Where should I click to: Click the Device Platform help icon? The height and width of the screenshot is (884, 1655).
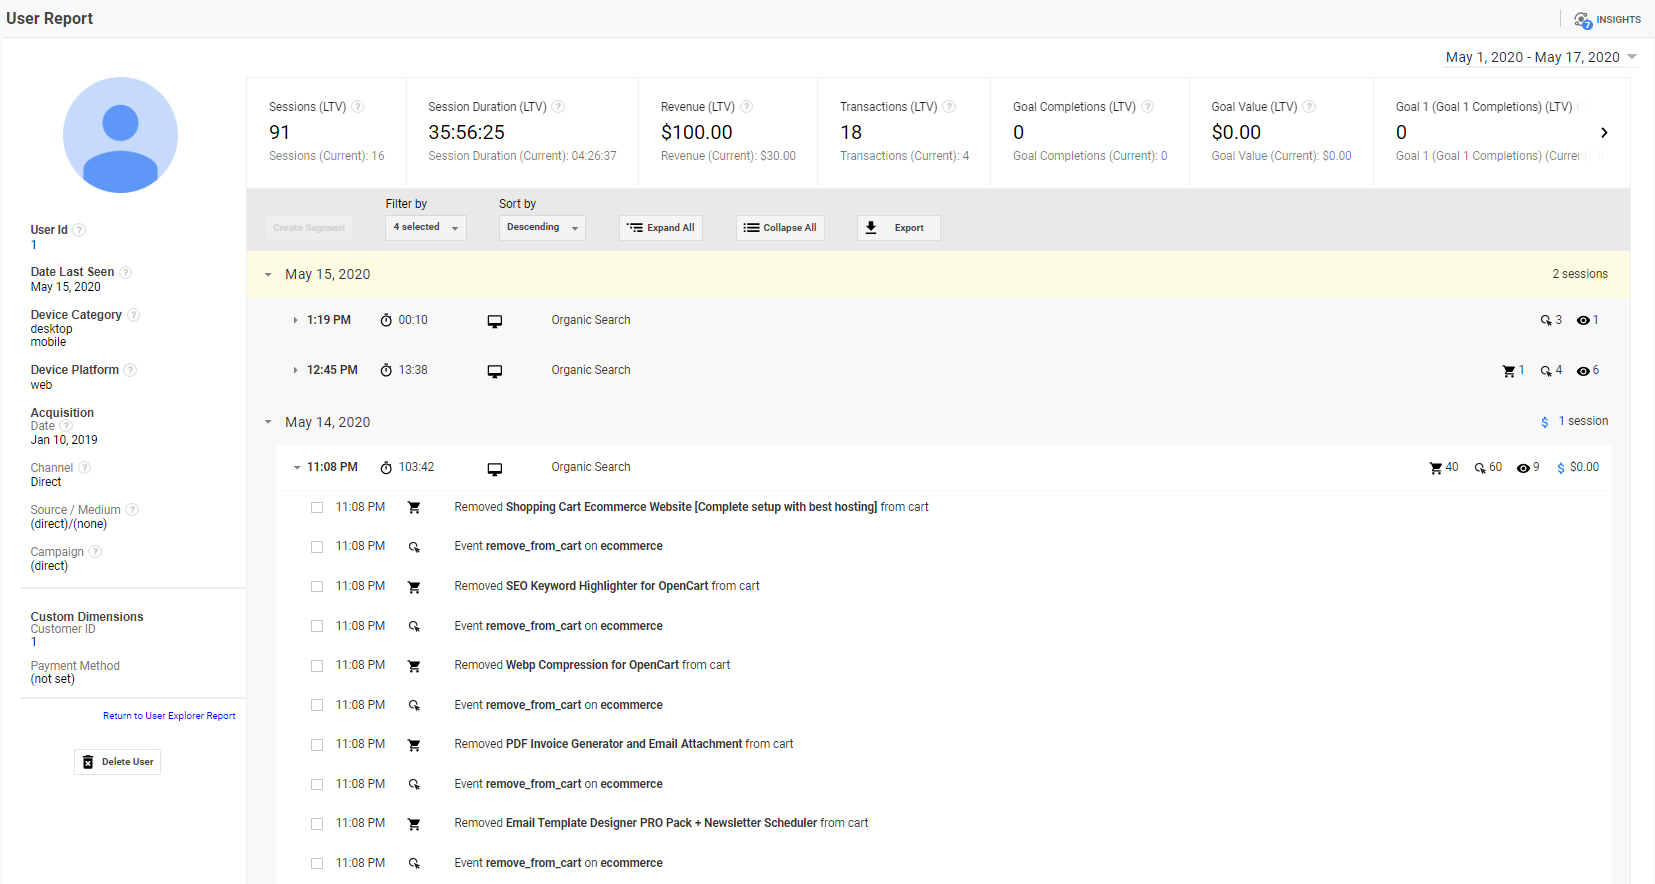tap(130, 370)
